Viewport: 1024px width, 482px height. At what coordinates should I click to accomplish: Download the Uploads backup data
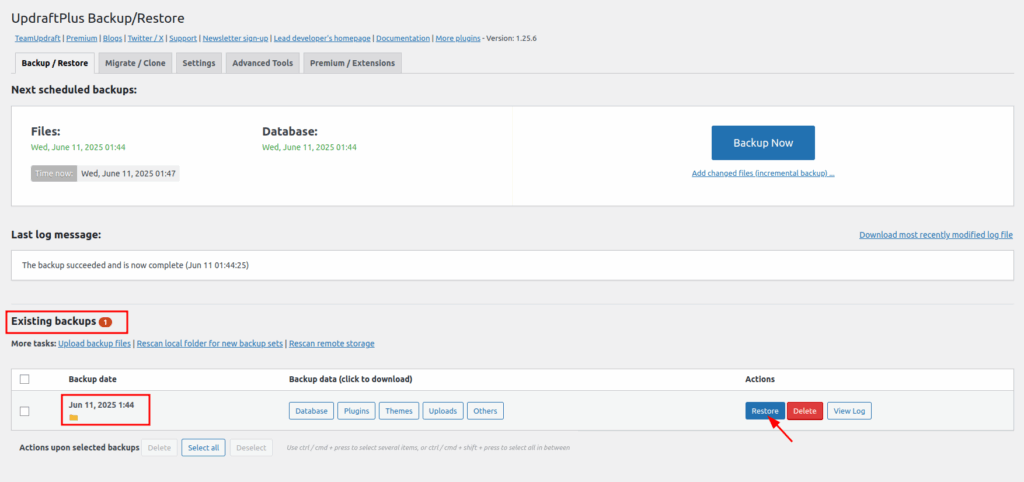443,411
